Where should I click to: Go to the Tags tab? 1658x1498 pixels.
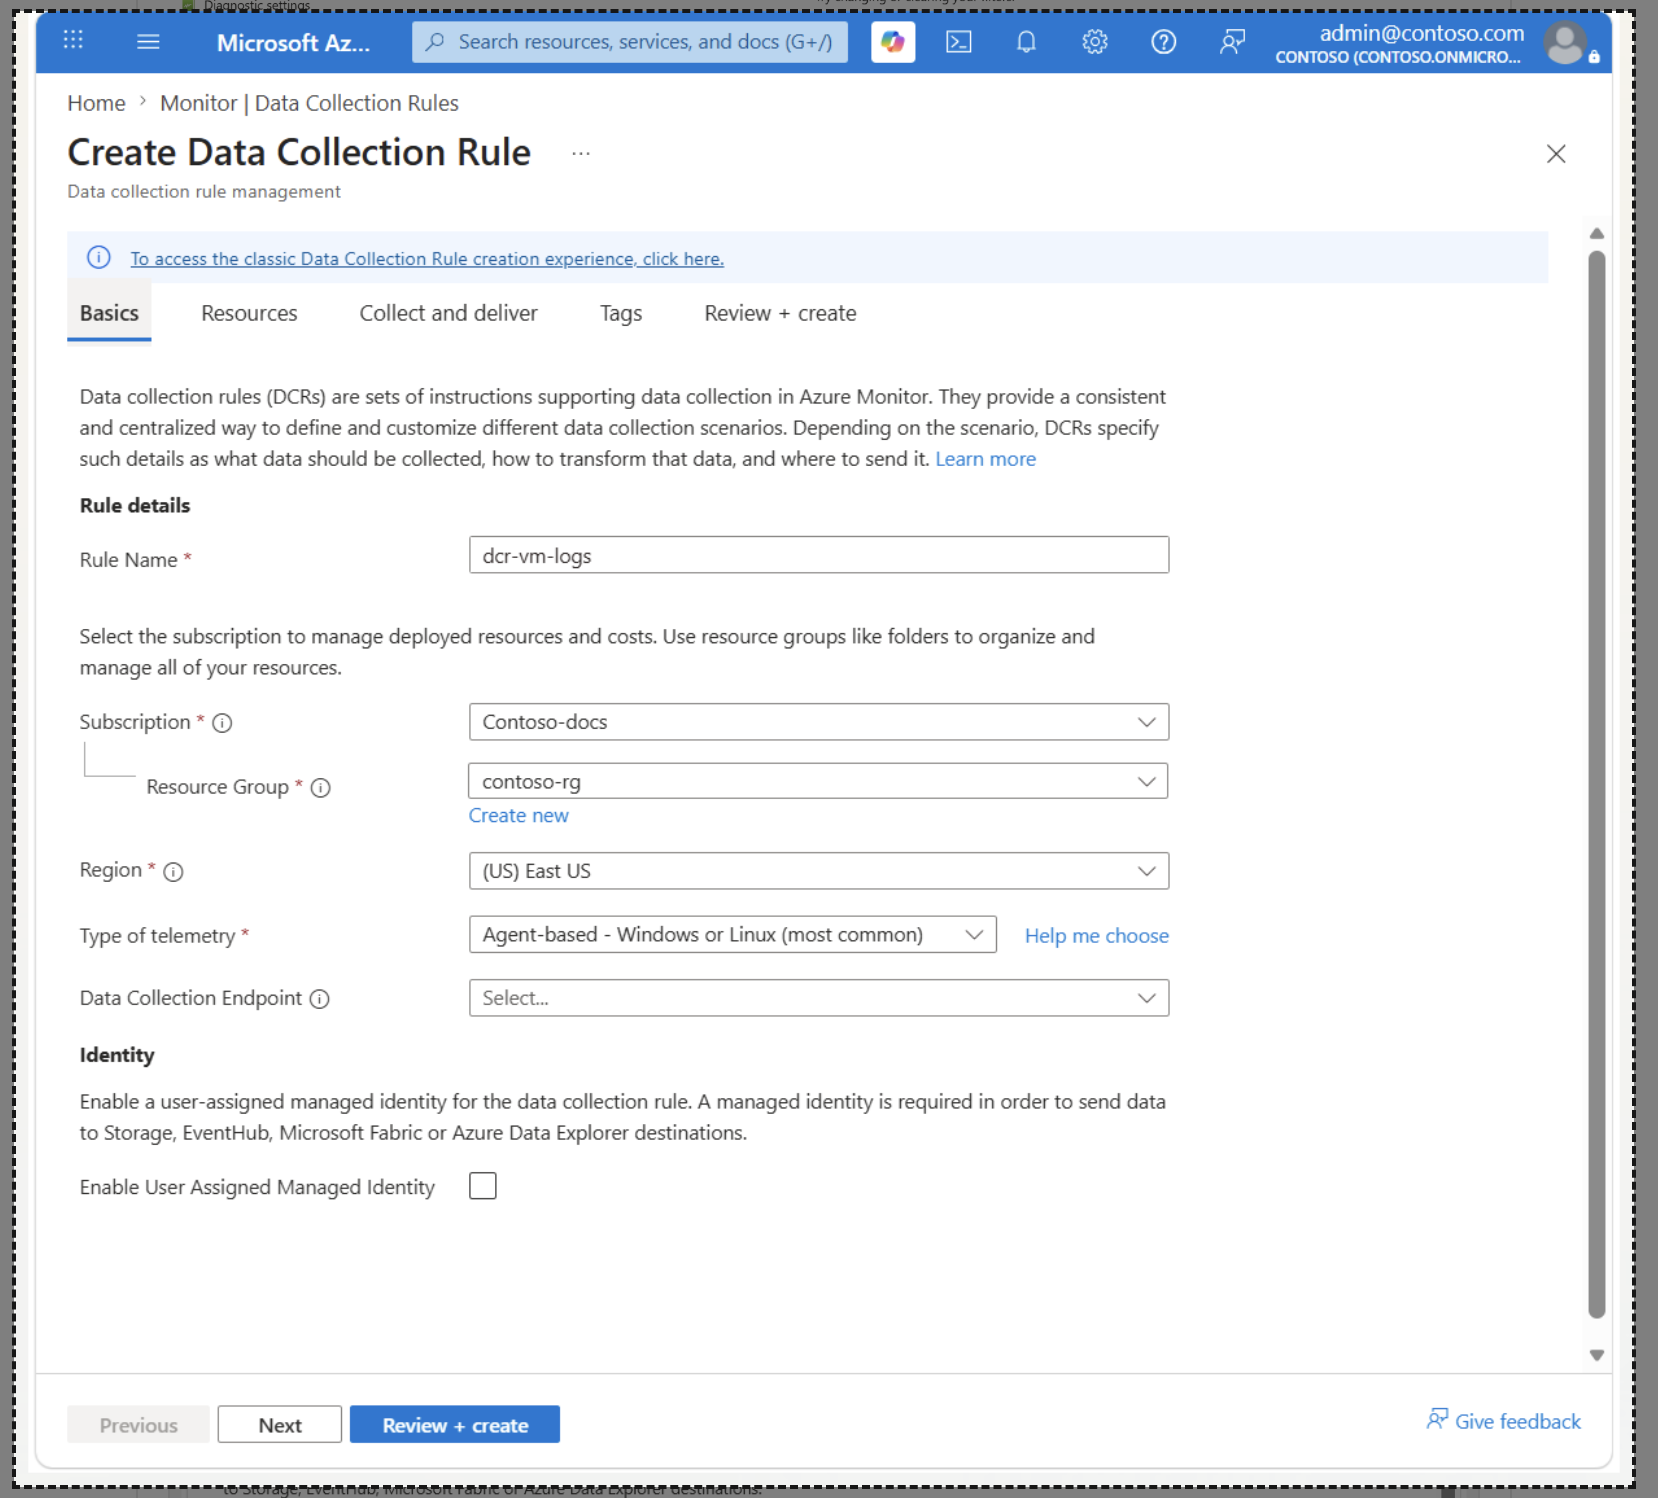point(621,313)
